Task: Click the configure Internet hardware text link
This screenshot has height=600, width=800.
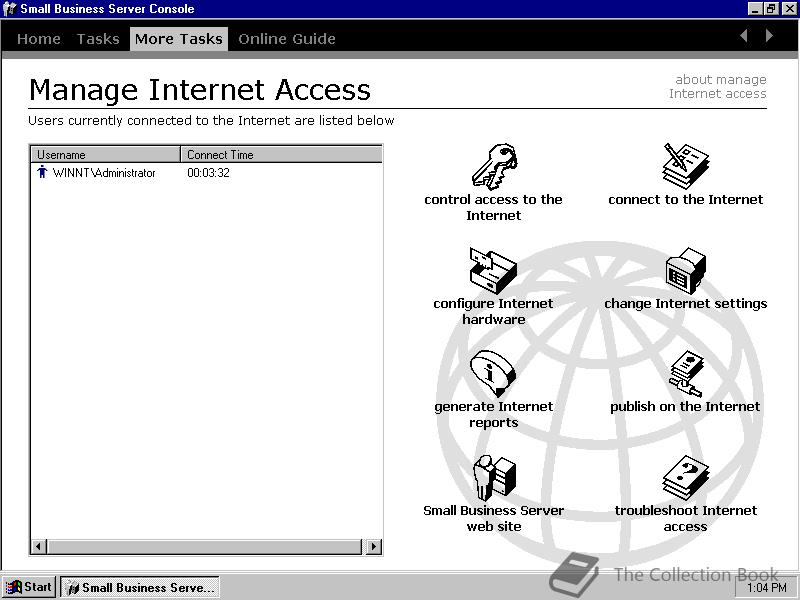Action: pyautogui.click(x=493, y=311)
